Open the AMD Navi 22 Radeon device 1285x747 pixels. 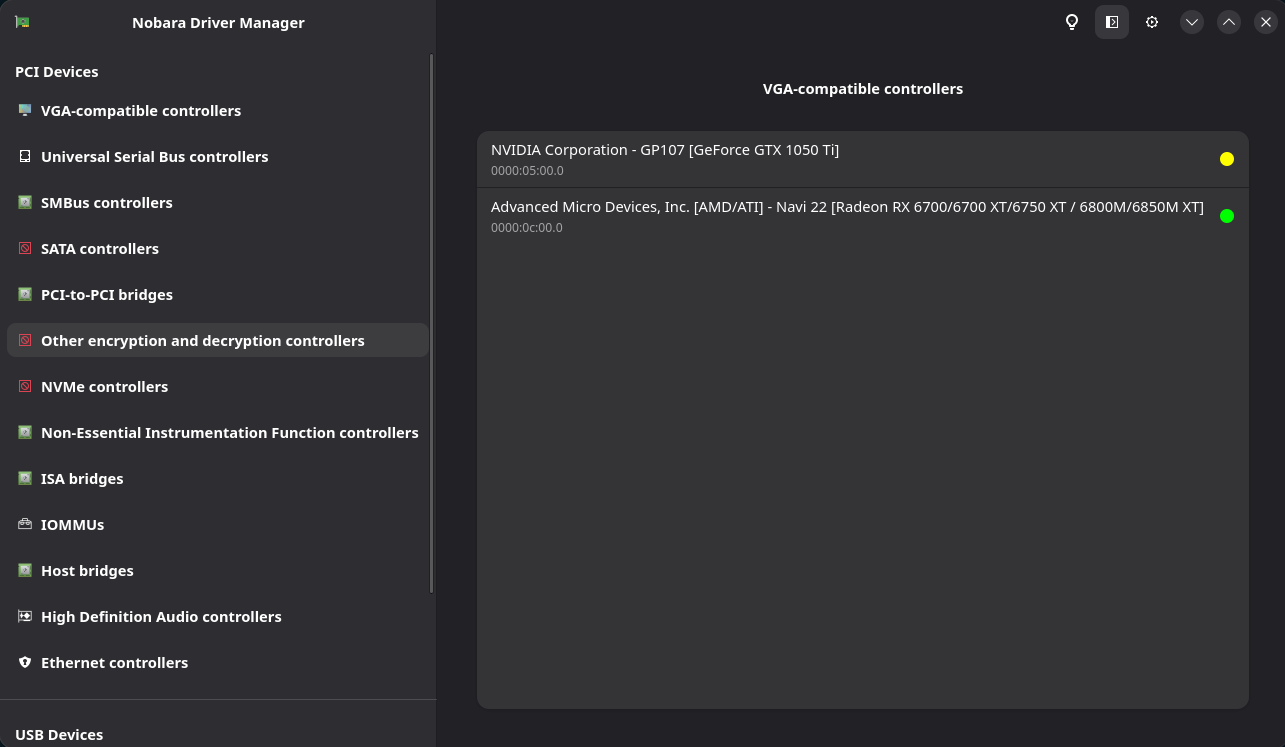pyautogui.click(x=846, y=216)
